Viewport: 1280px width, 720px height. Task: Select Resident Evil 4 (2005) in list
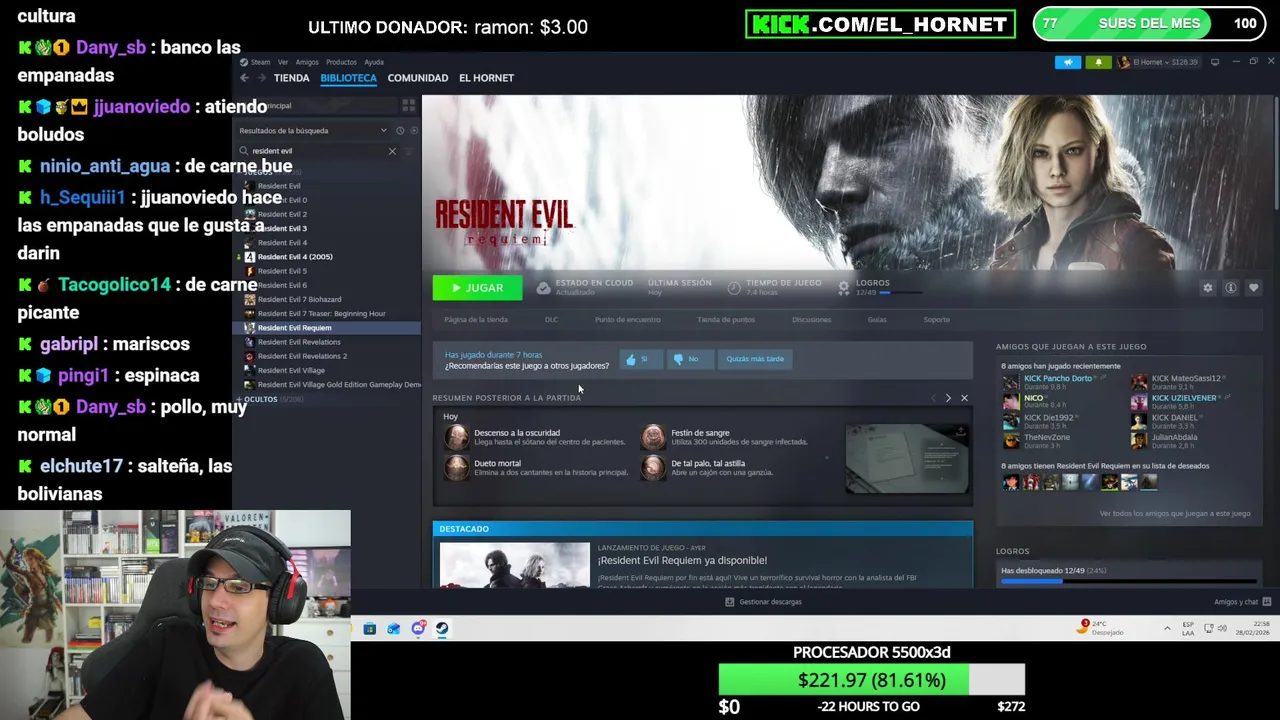tap(295, 257)
